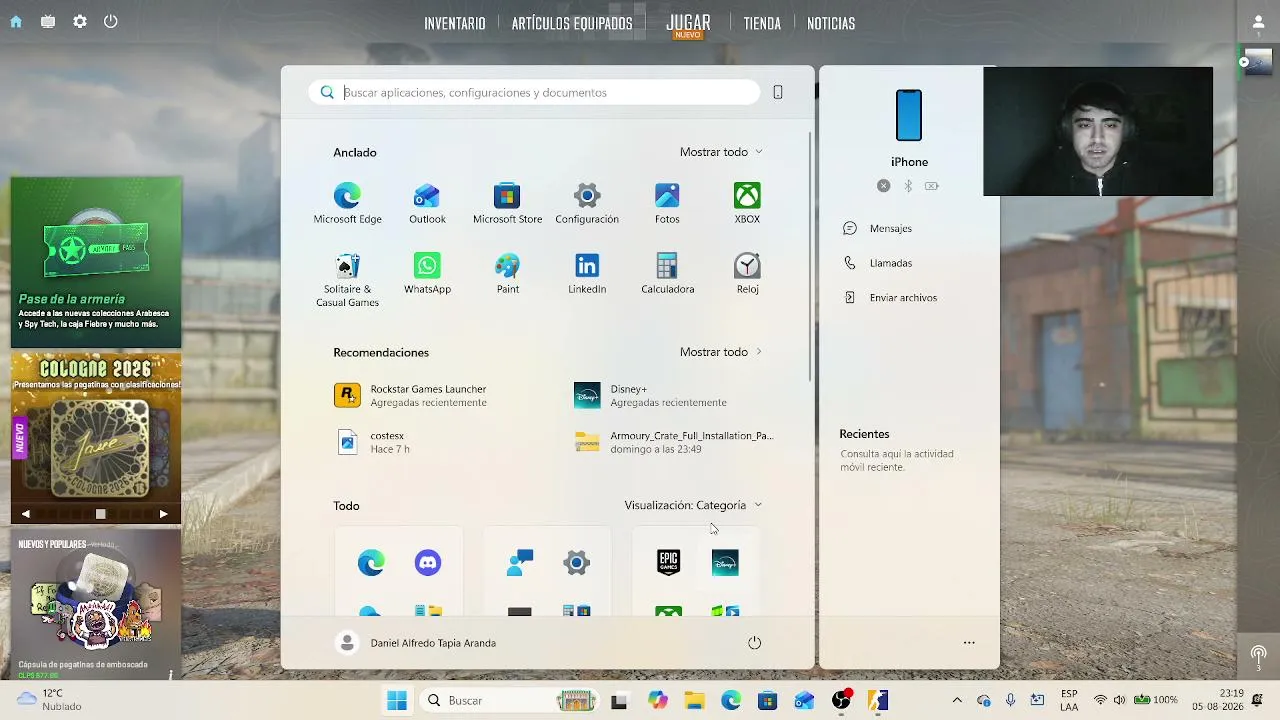Show hidden system tray icons
Image resolution: width=1280 pixels, height=720 pixels.
tap(957, 700)
